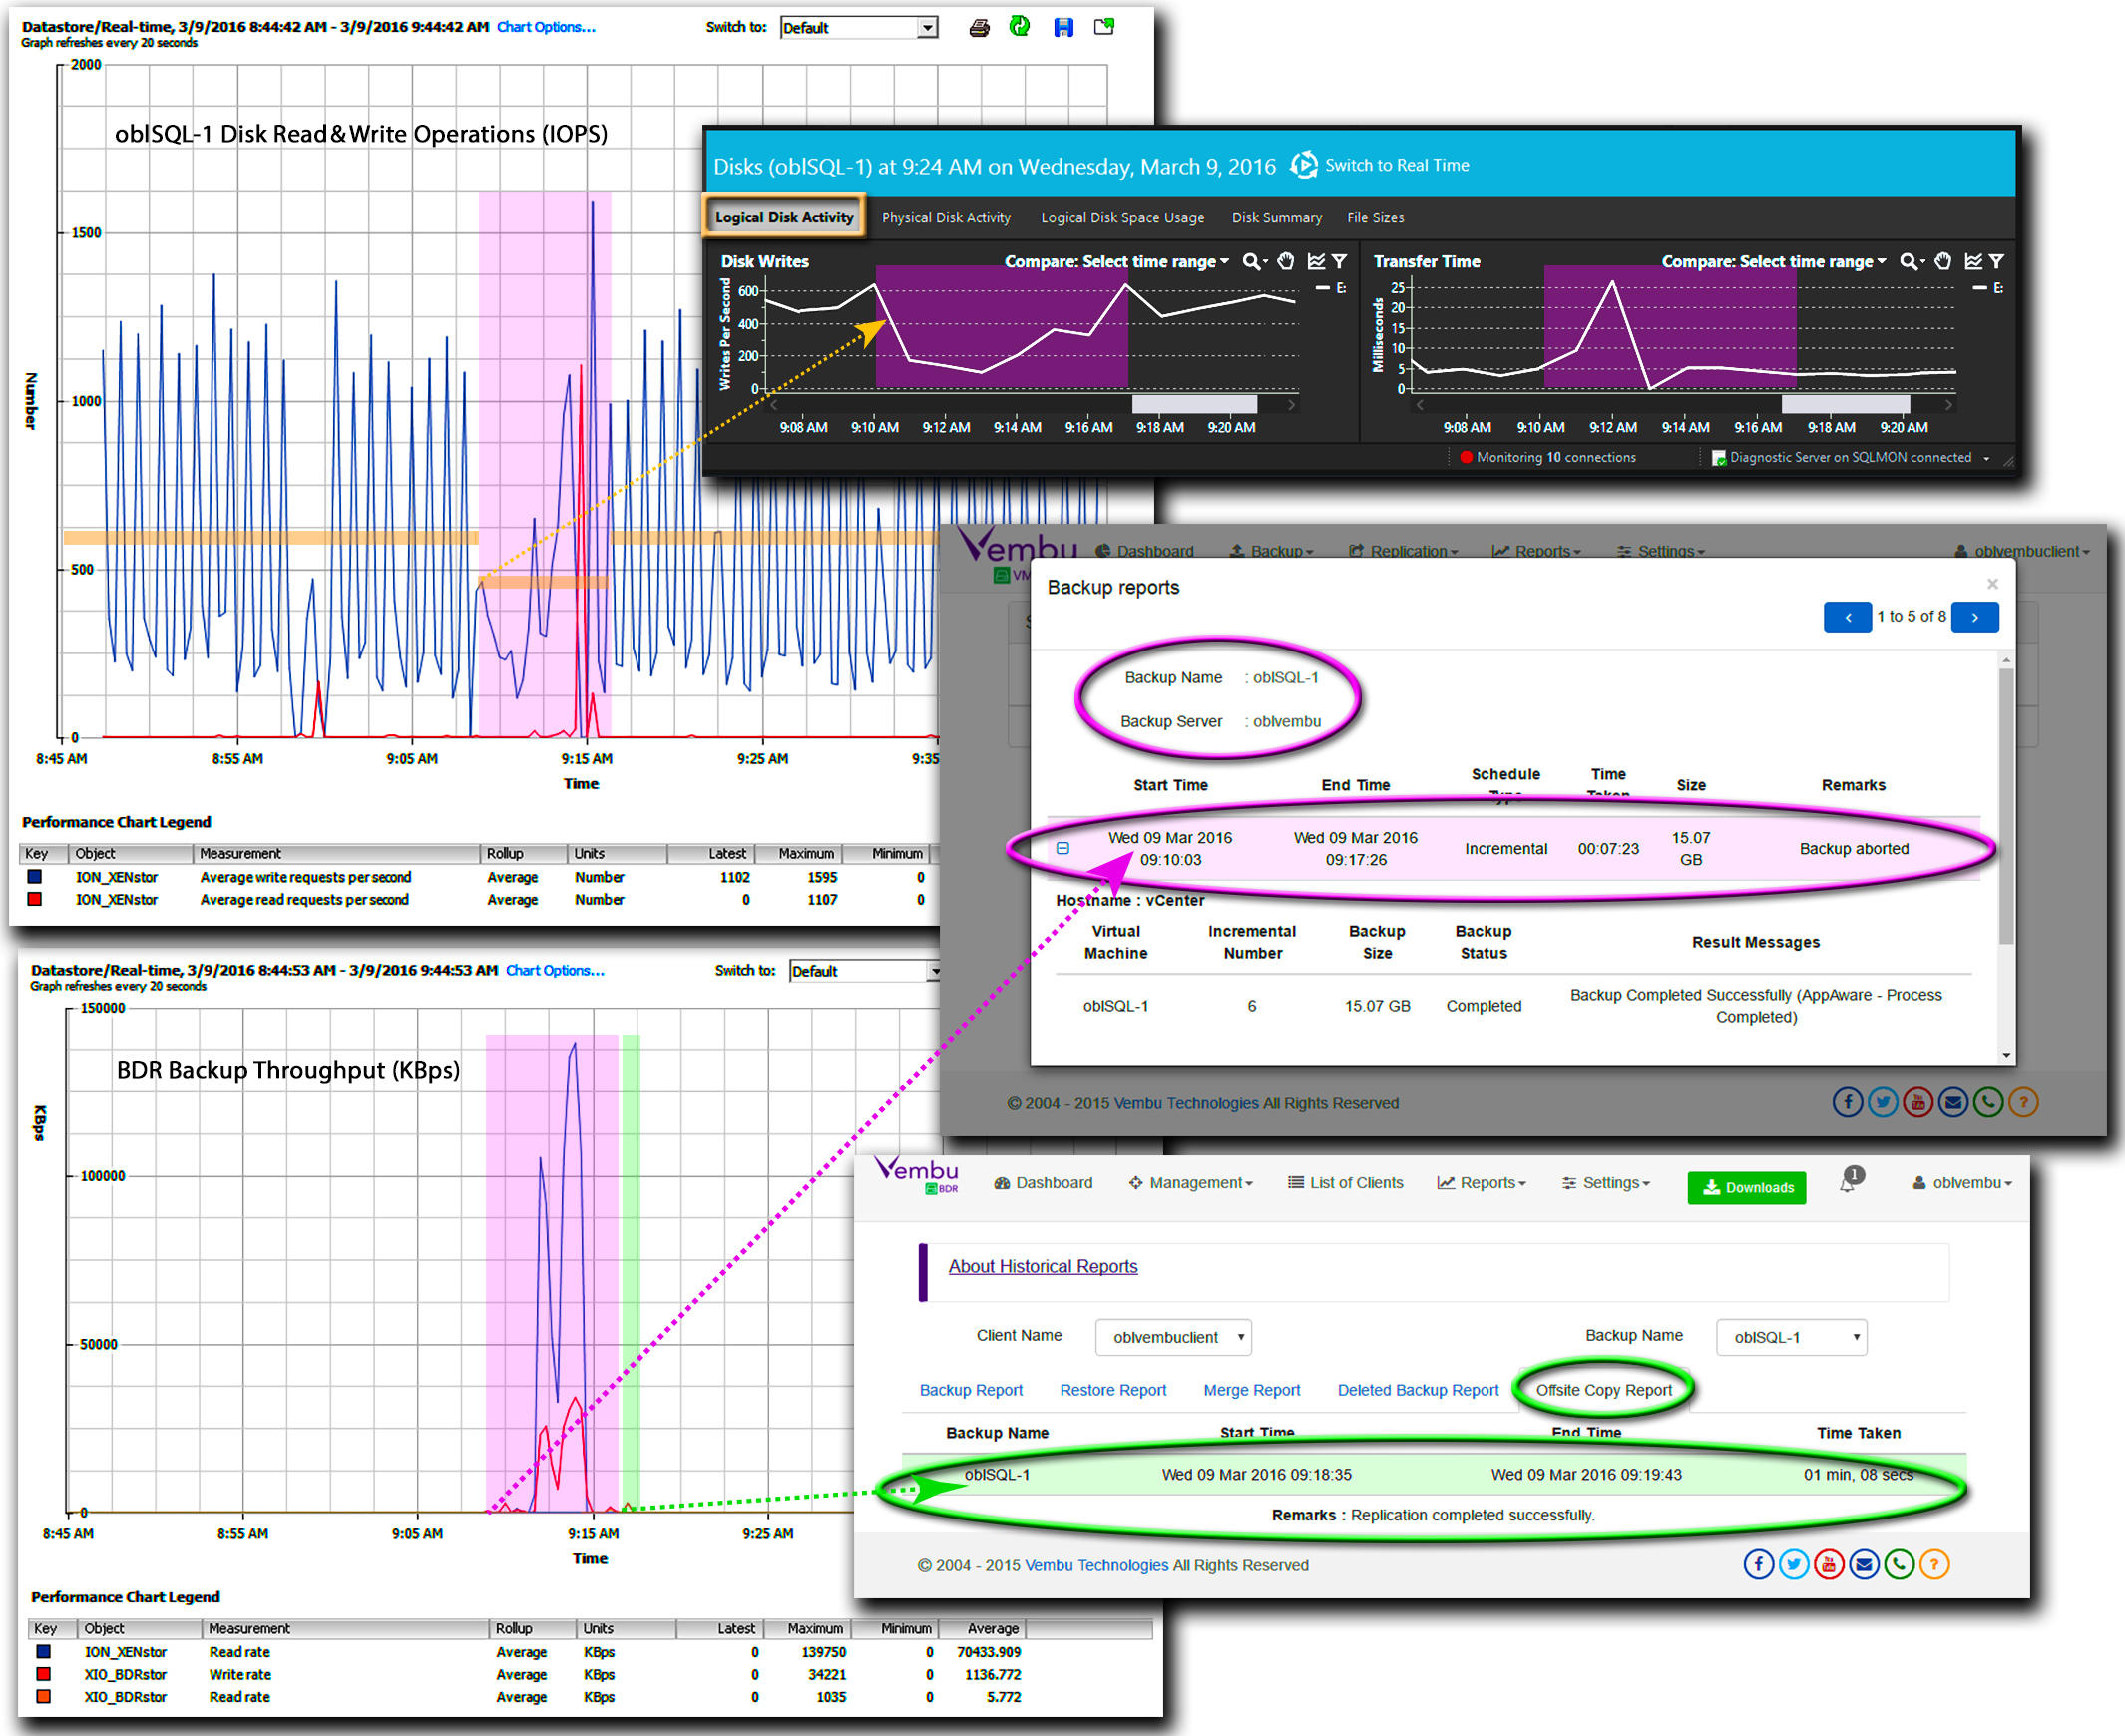Click the Vembu BDR logo

point(917,1176)
